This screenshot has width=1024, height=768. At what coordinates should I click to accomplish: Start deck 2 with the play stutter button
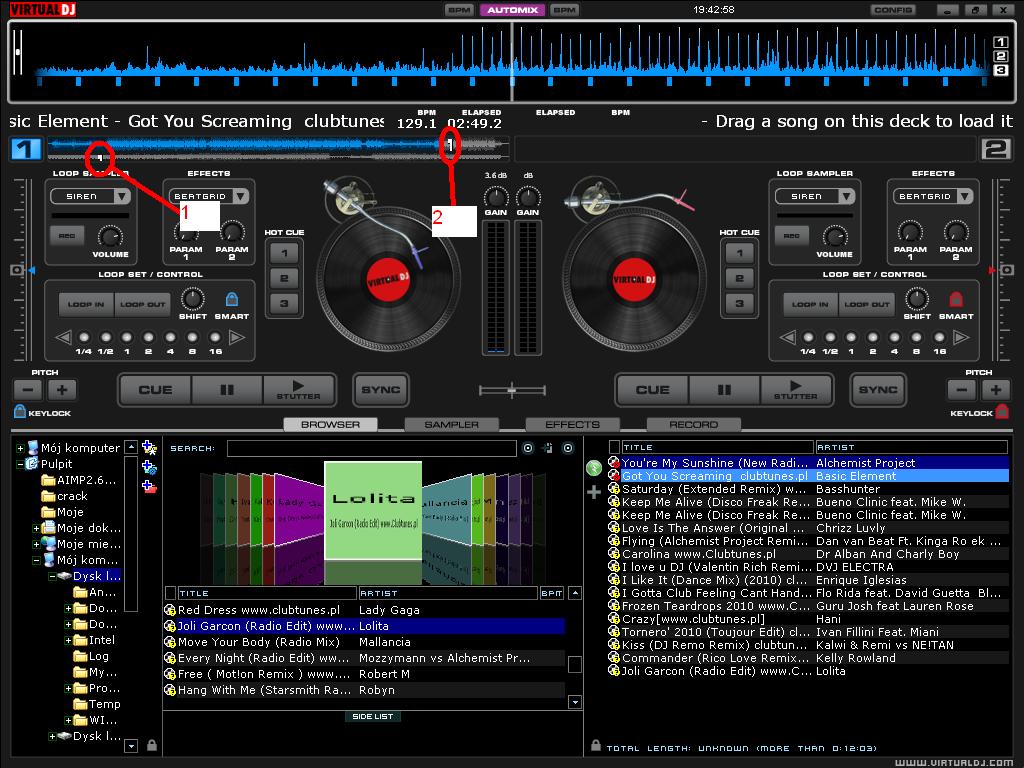[x=796, y=390]
